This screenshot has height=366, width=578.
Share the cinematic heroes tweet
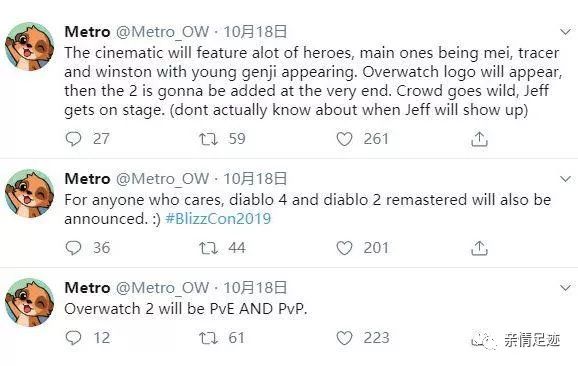(479, 139)
